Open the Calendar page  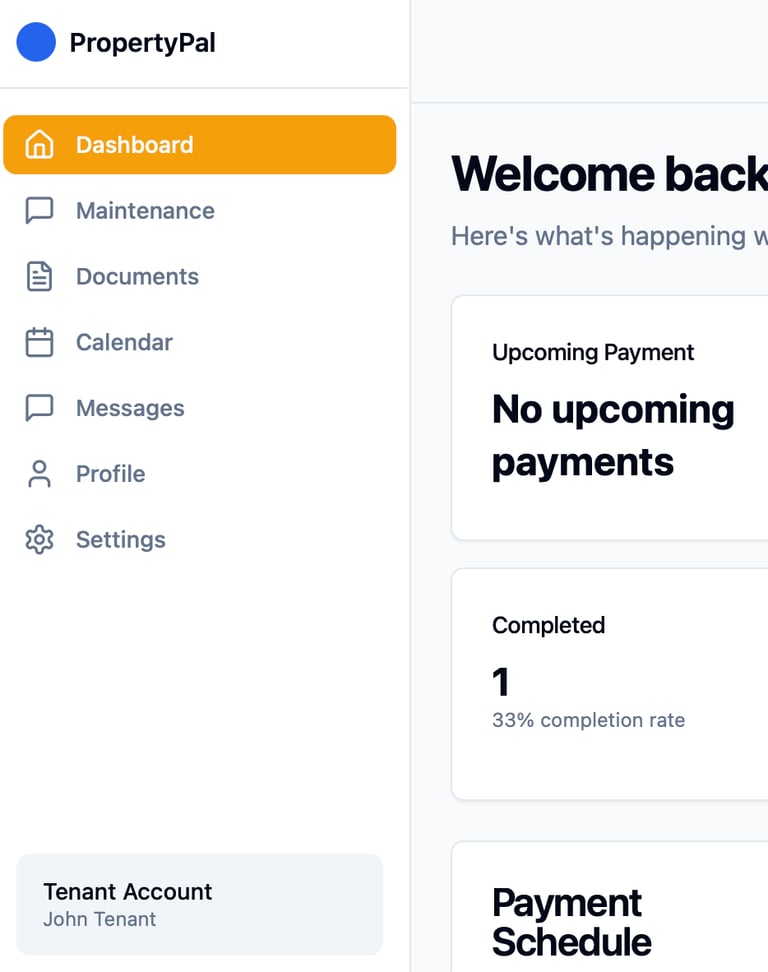tap(200, 342)
